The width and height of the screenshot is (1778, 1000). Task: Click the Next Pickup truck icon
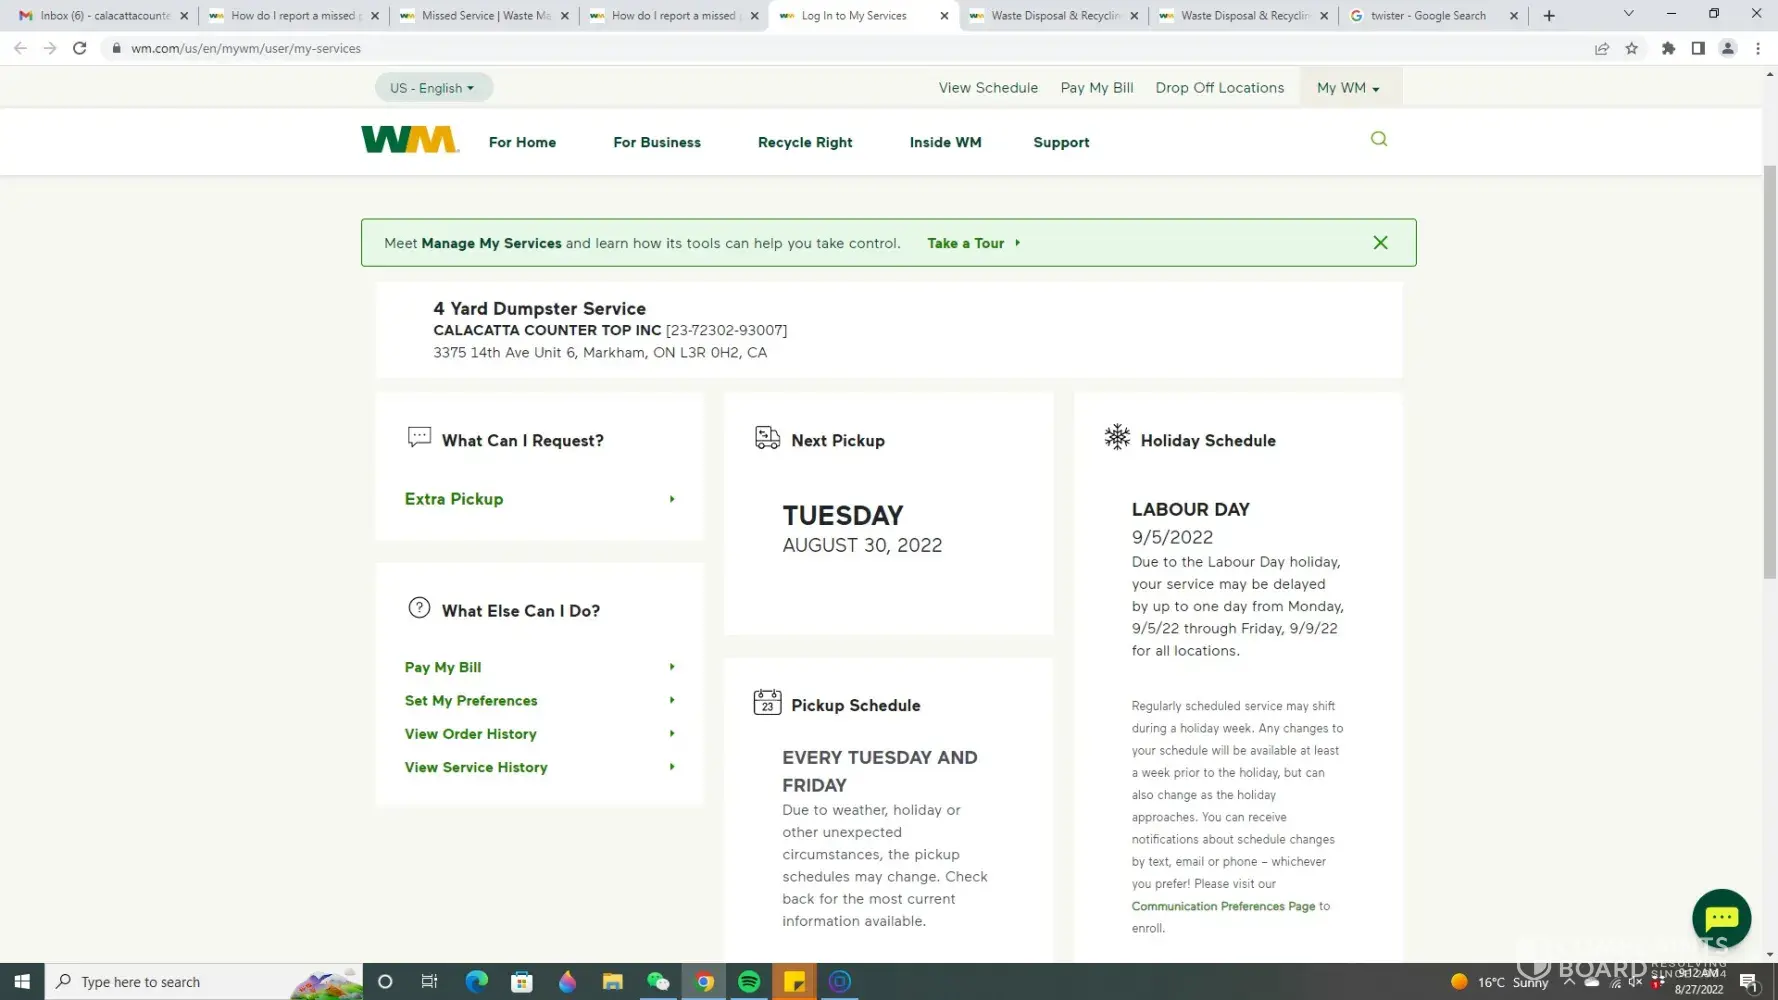click(767, 438)
